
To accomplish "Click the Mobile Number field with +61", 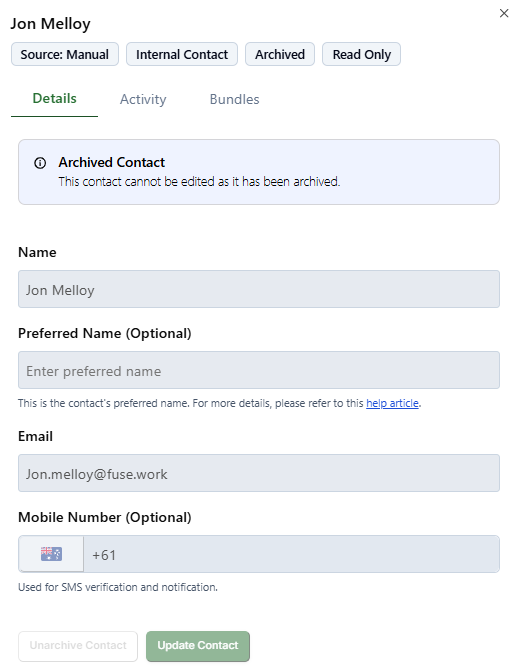I will 292,554.
